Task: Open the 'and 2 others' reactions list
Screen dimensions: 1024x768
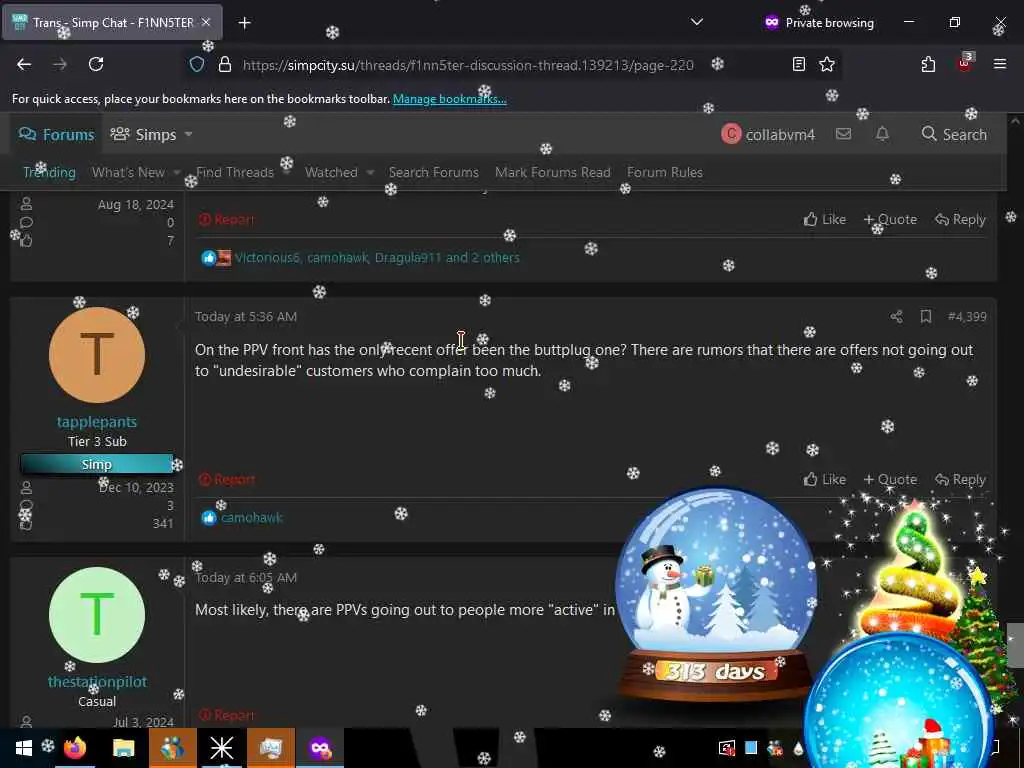Action: (483, 257)
